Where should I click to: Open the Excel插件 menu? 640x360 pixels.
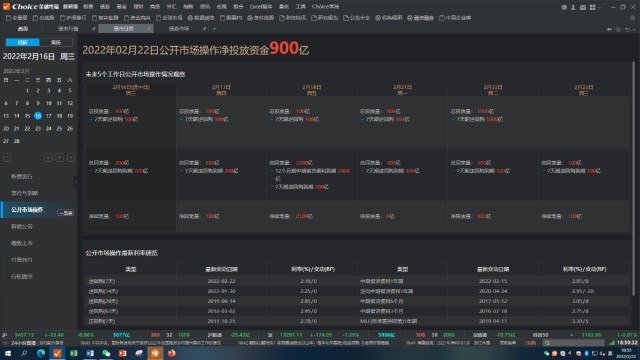pyautogui.click(x=261, y=7)
